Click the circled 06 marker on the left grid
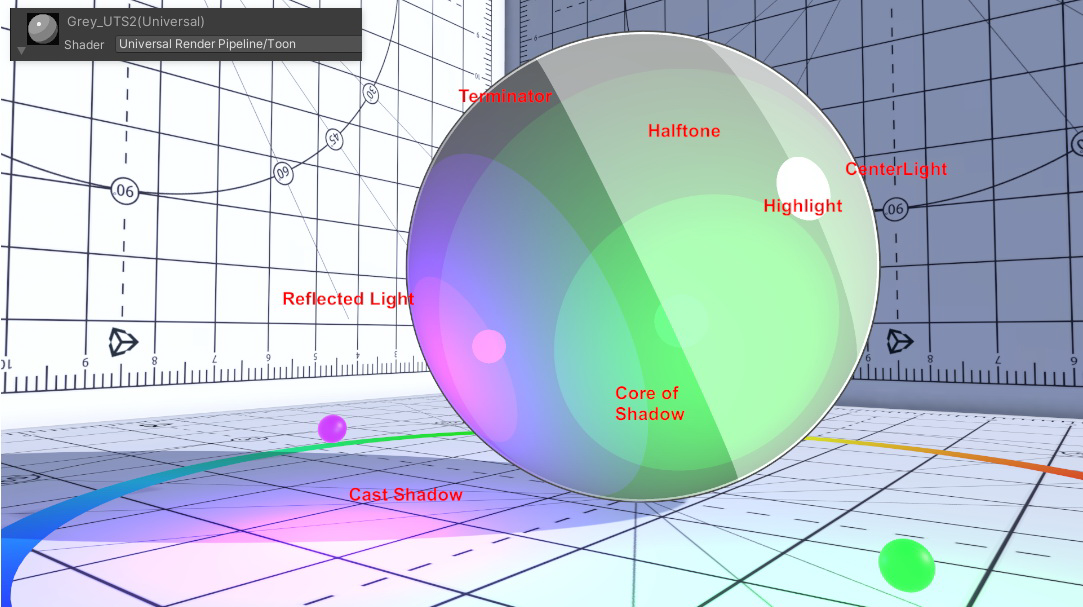 (x=124, y=193)
